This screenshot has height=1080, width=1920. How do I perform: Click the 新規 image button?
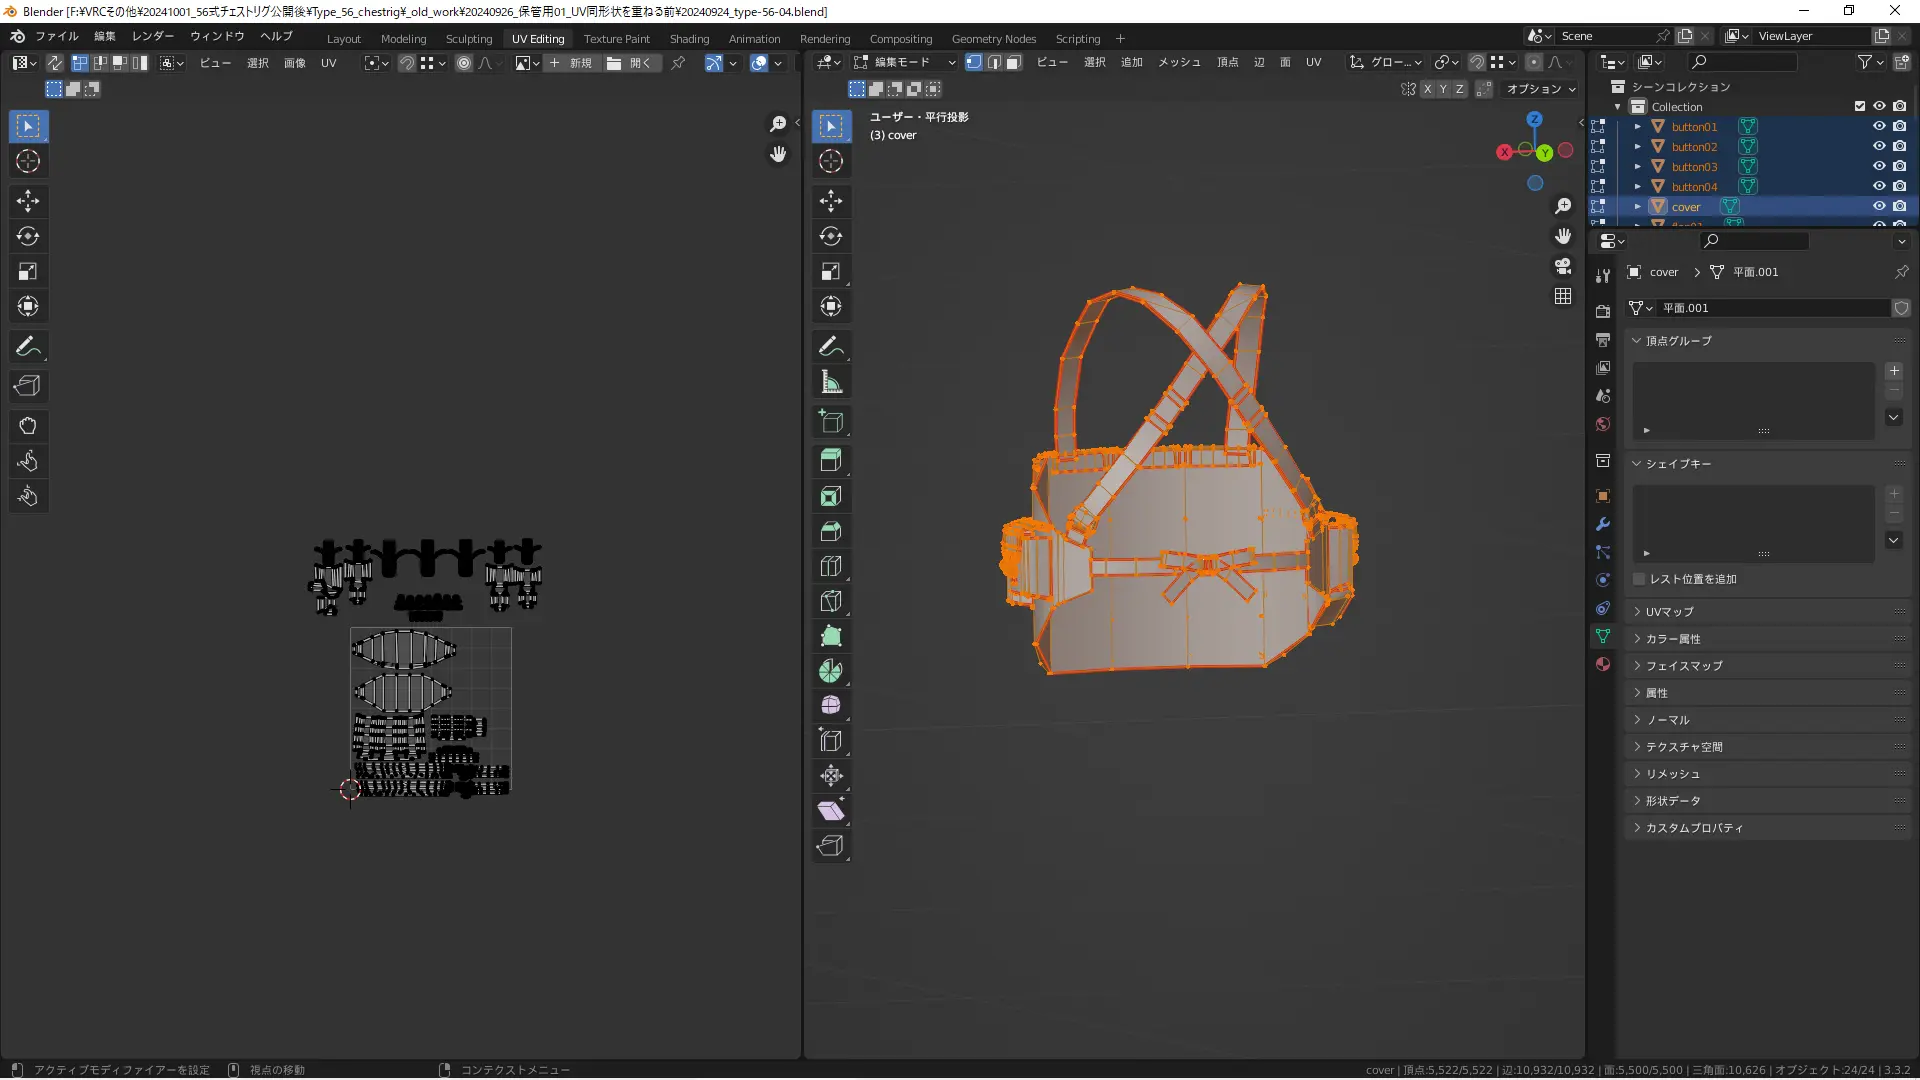(571, 63)
